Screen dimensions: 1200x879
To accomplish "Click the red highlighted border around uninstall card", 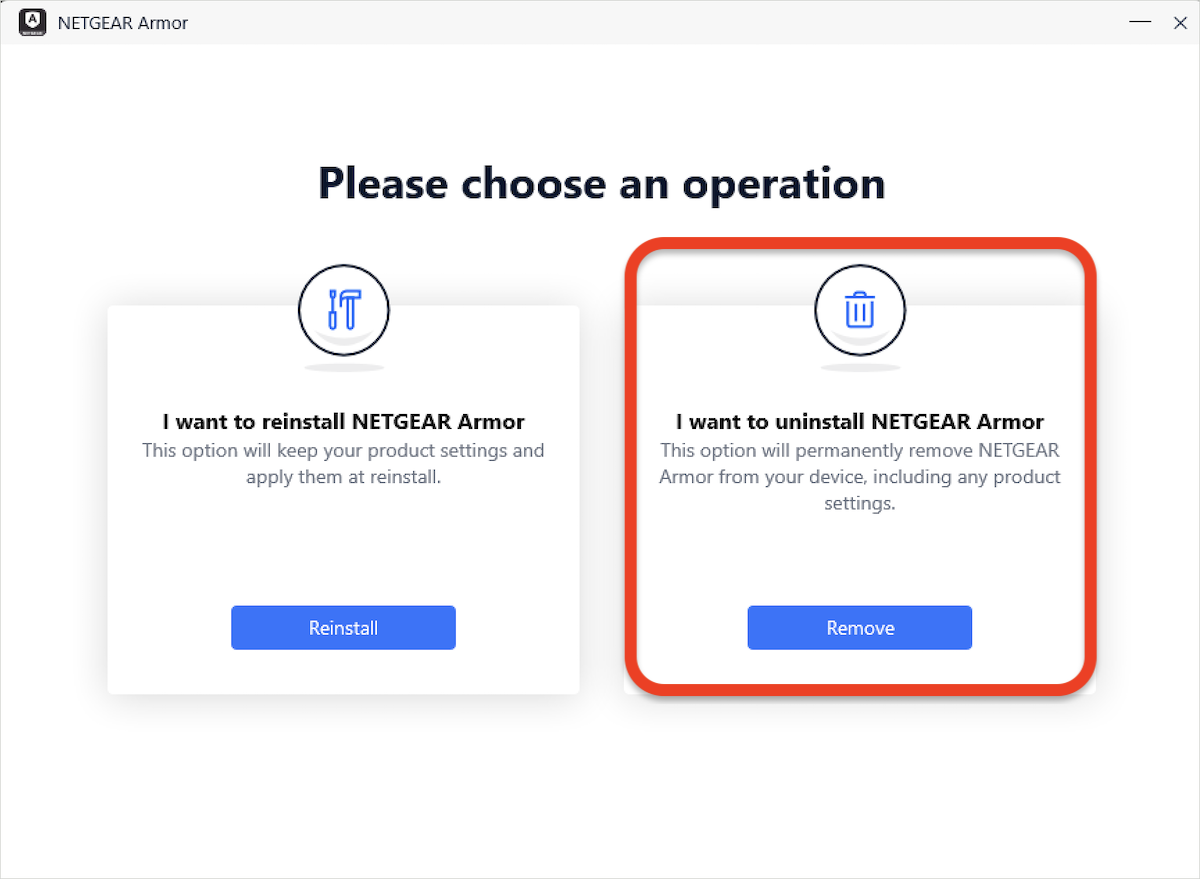I will pyautogui.click(x=859, y=243).
